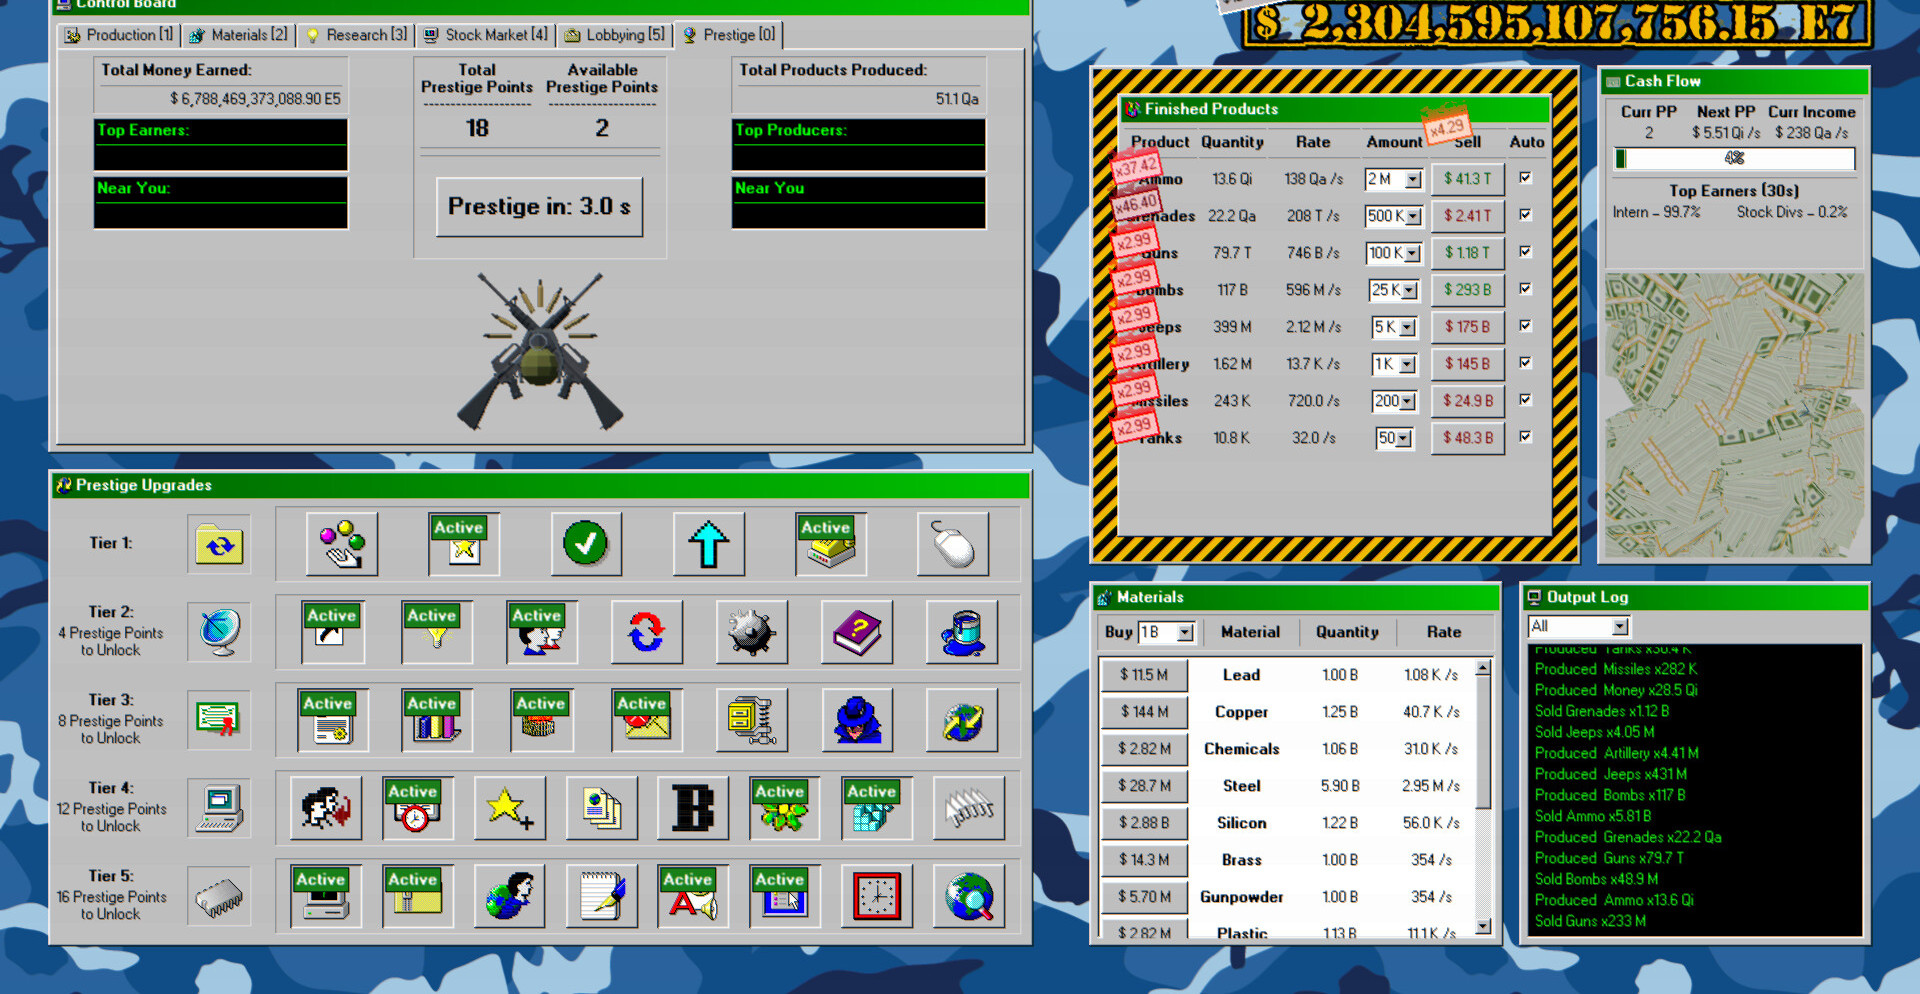This screenshot has width=1920, height=994.
Task: Choose the naval mine upgrade in Tier 2
Action: tap(751, 632)
